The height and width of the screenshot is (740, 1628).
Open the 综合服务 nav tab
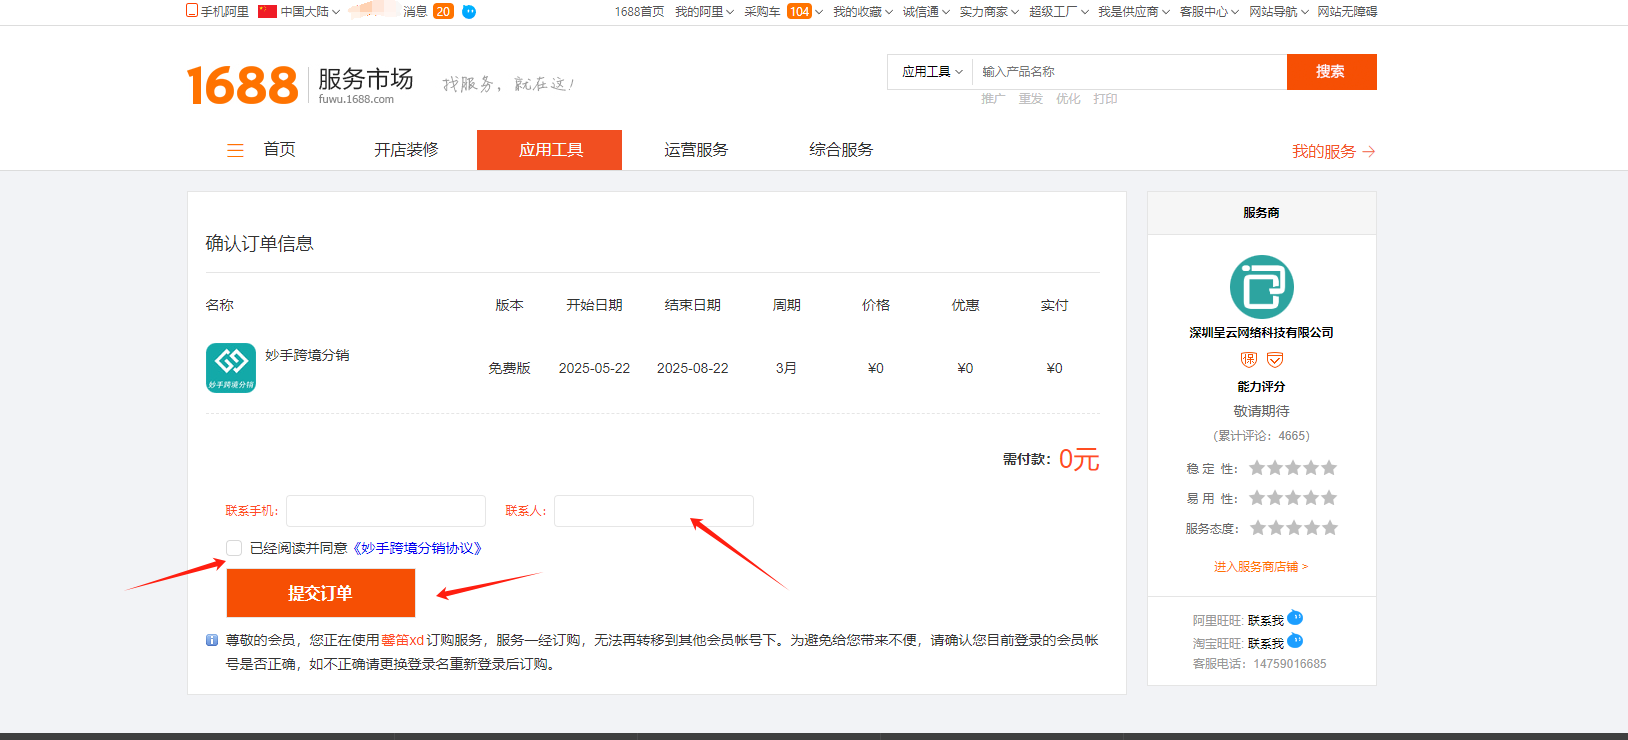coord(841,150)
